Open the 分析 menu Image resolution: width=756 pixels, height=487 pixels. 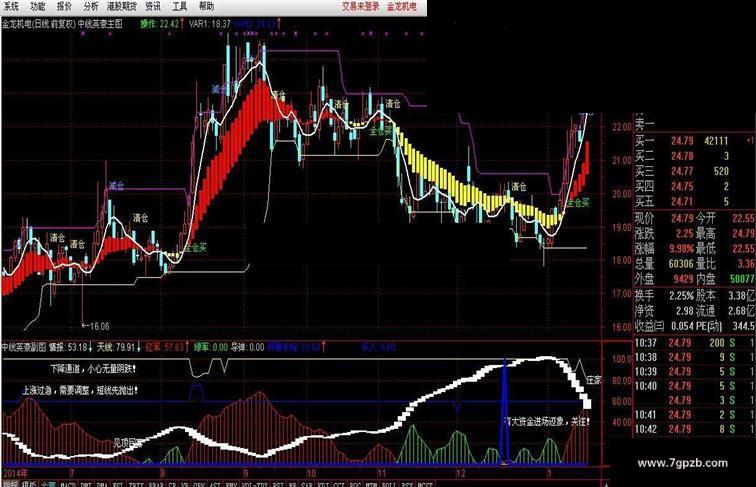click(91, 6)
